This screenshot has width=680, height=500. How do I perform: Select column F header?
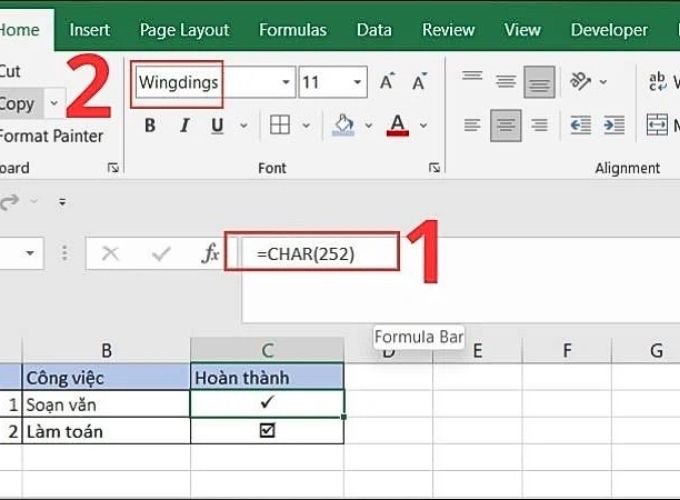tap(567, 350)
